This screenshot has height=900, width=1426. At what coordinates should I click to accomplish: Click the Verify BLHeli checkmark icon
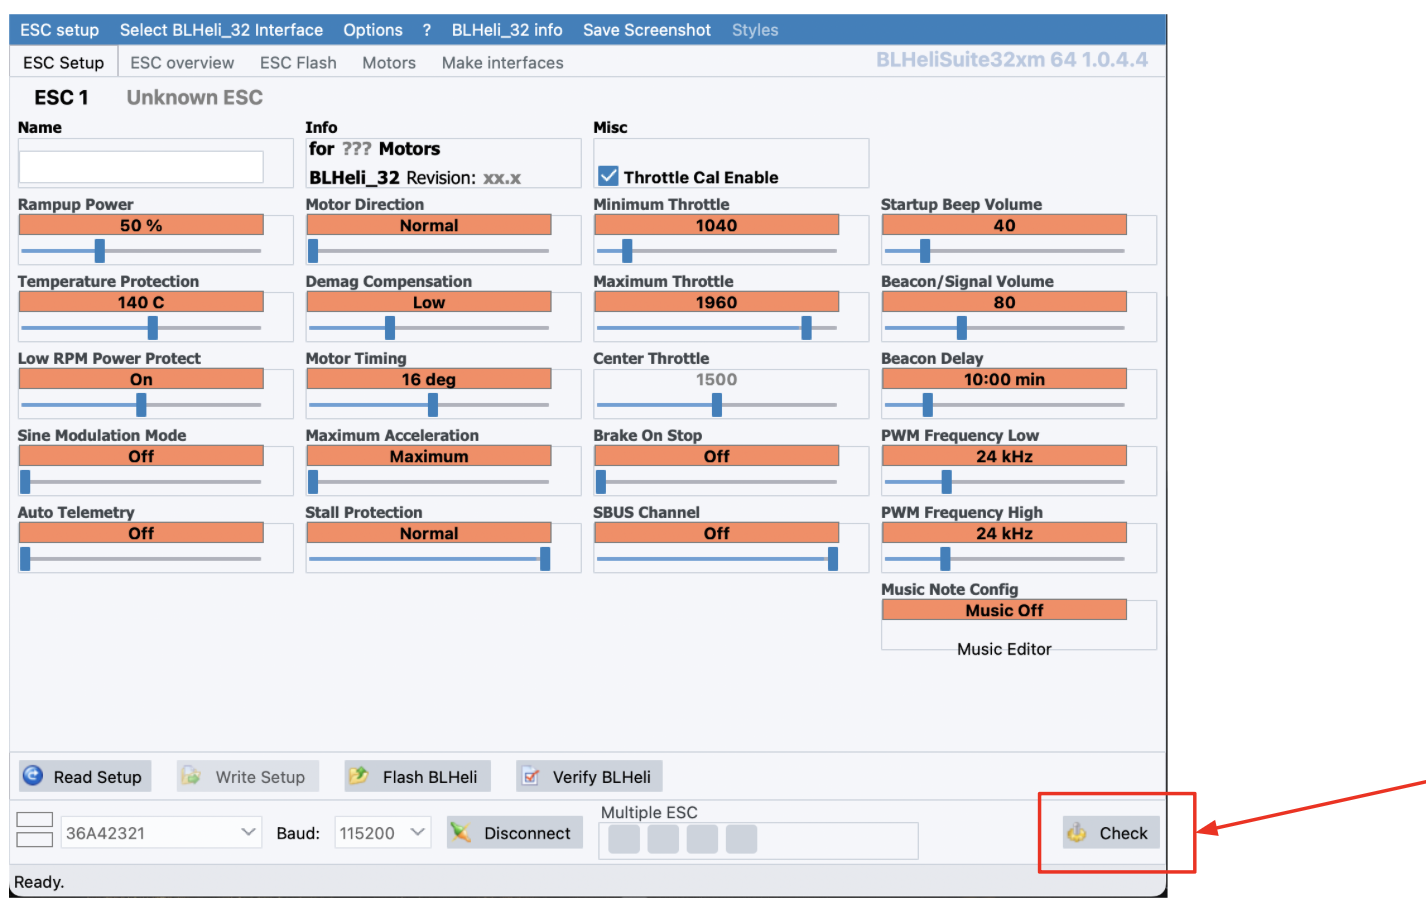coord(531,777)
